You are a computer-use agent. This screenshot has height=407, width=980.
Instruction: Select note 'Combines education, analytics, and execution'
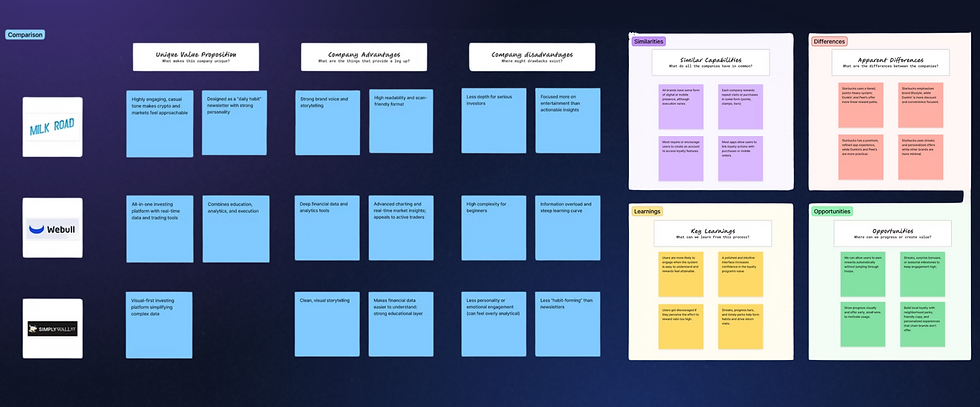pyautogui.click(x=236, y=229)
